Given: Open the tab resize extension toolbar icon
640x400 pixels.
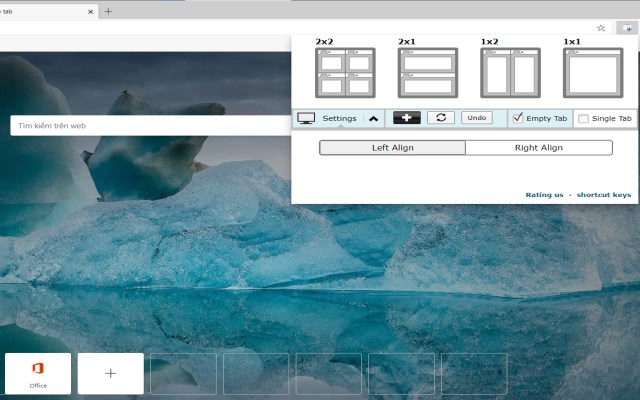Looking at the screenshot, I should tap(627, 28).
